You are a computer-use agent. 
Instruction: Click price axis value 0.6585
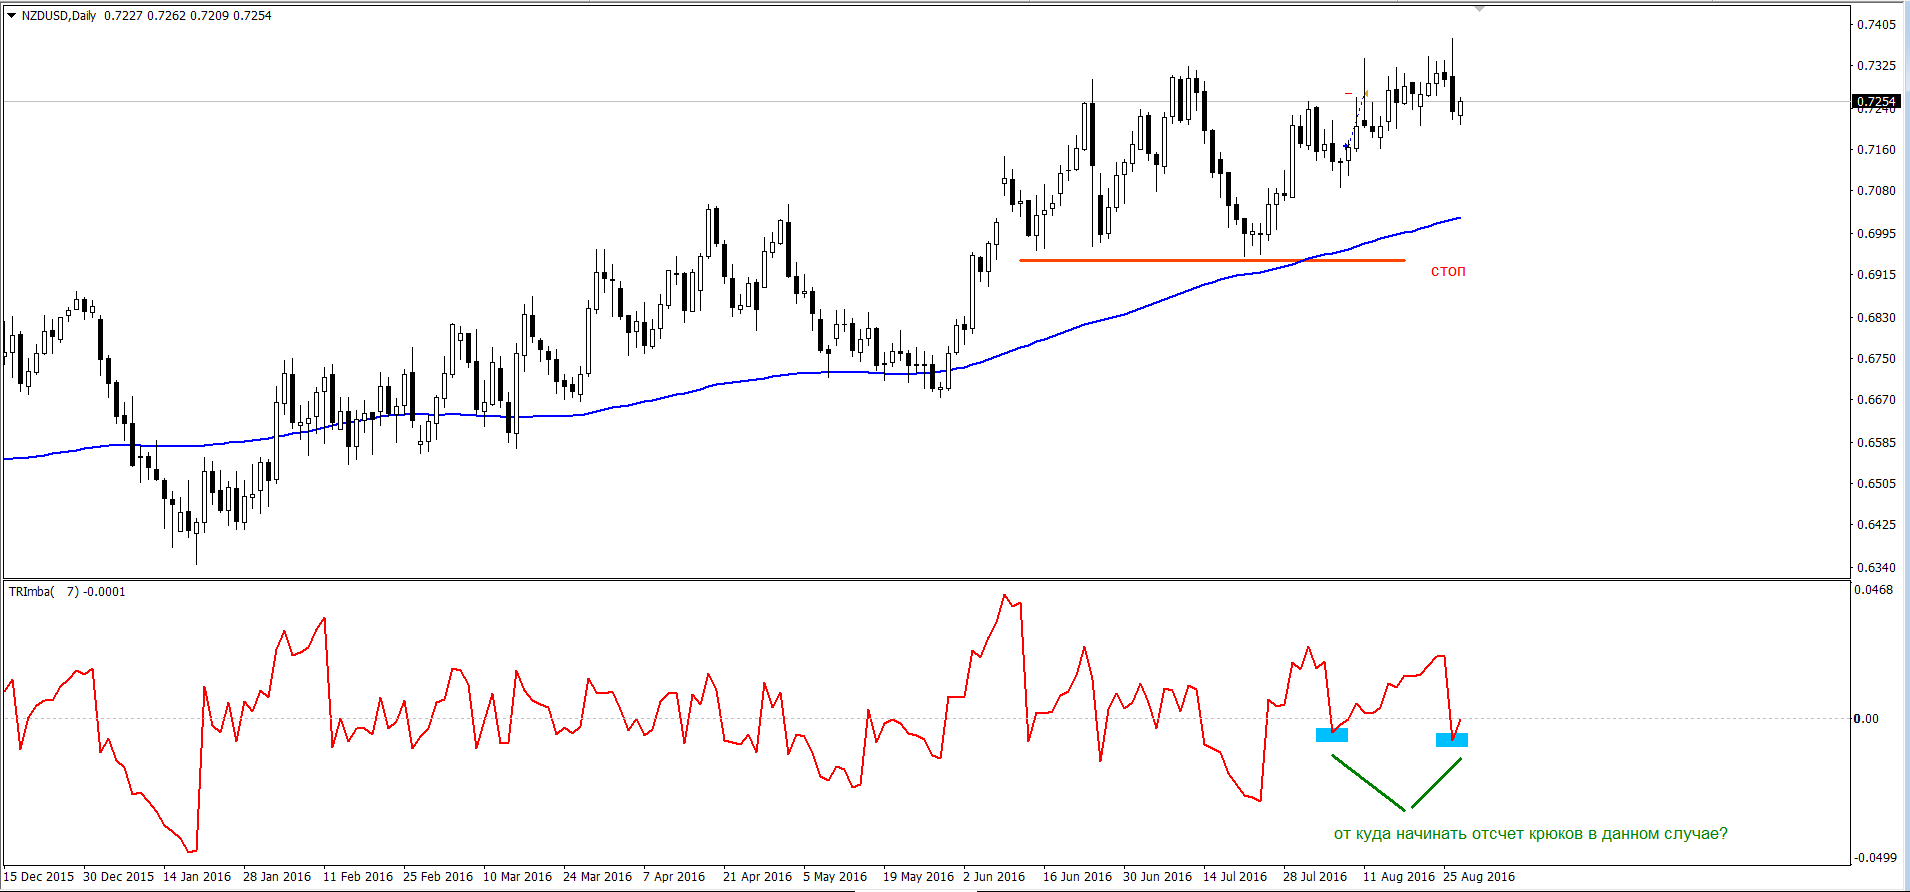[x=1876, y=442]
